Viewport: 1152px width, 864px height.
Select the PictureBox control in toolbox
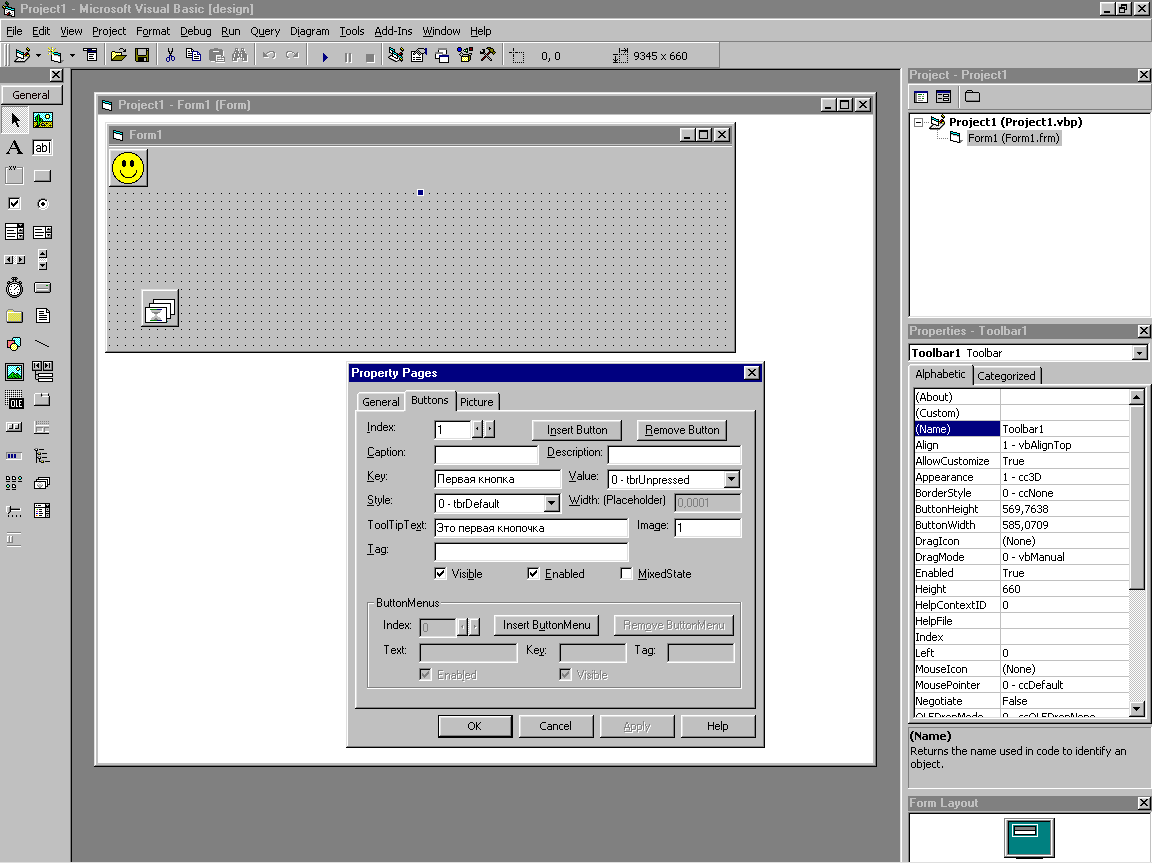43,120
